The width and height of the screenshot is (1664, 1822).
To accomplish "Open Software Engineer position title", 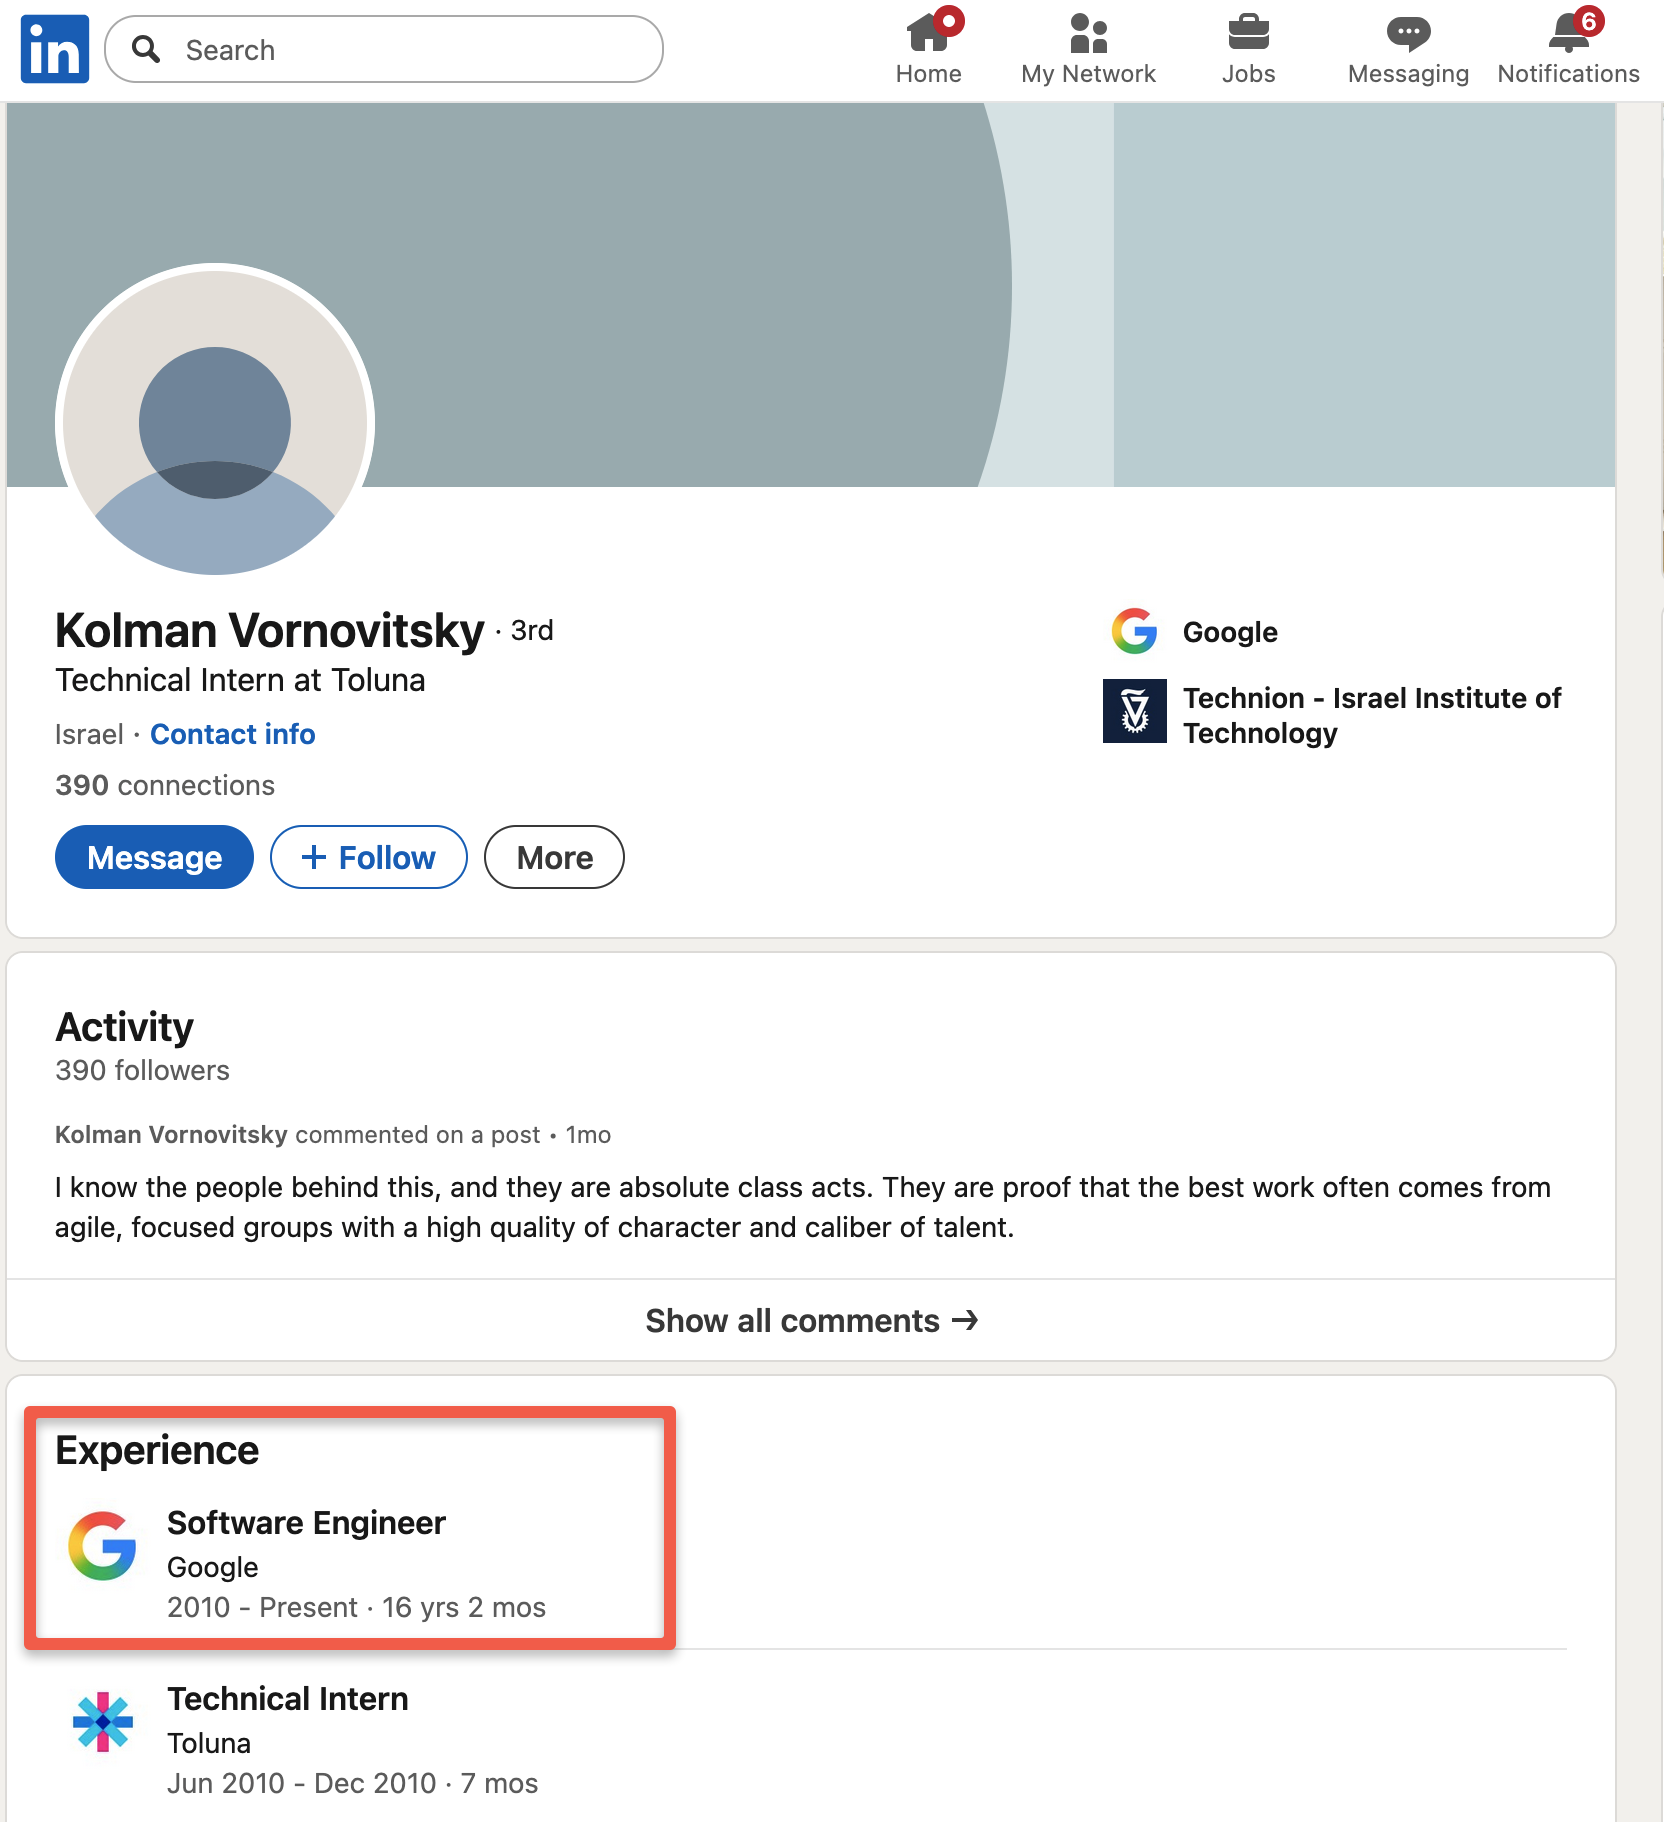I will (x=306, y=1522).
